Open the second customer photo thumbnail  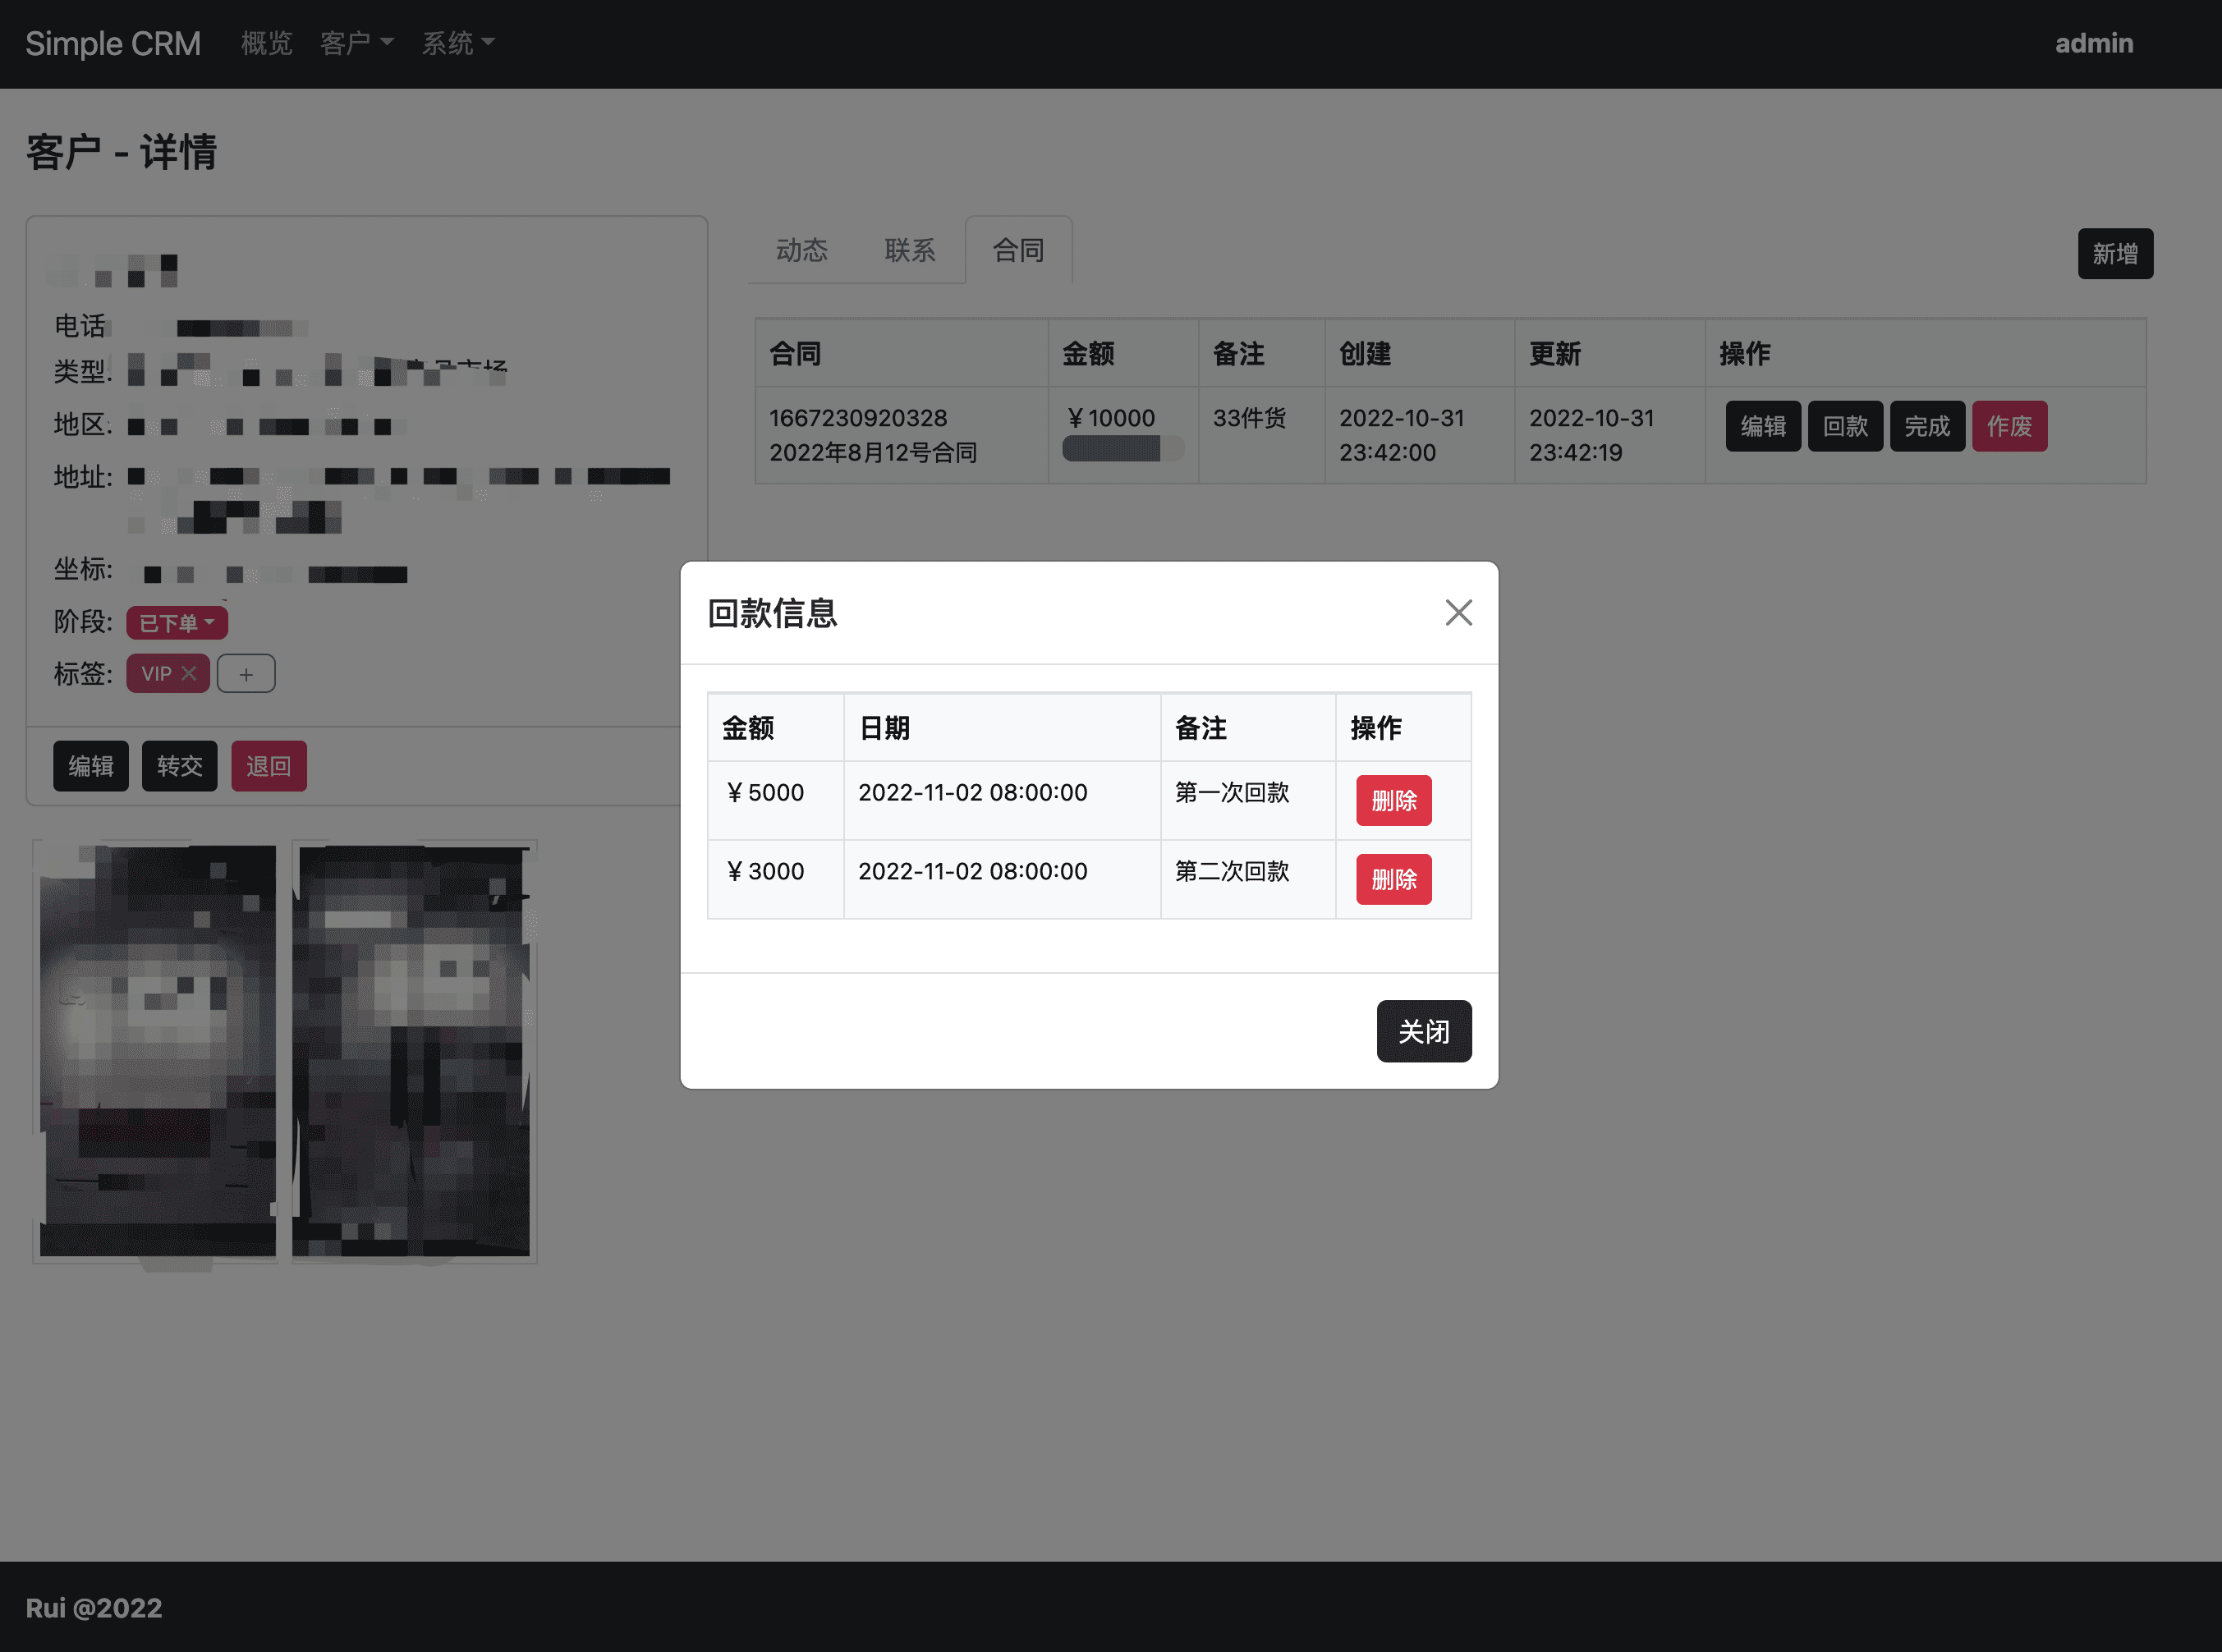tap(413, 1051)
